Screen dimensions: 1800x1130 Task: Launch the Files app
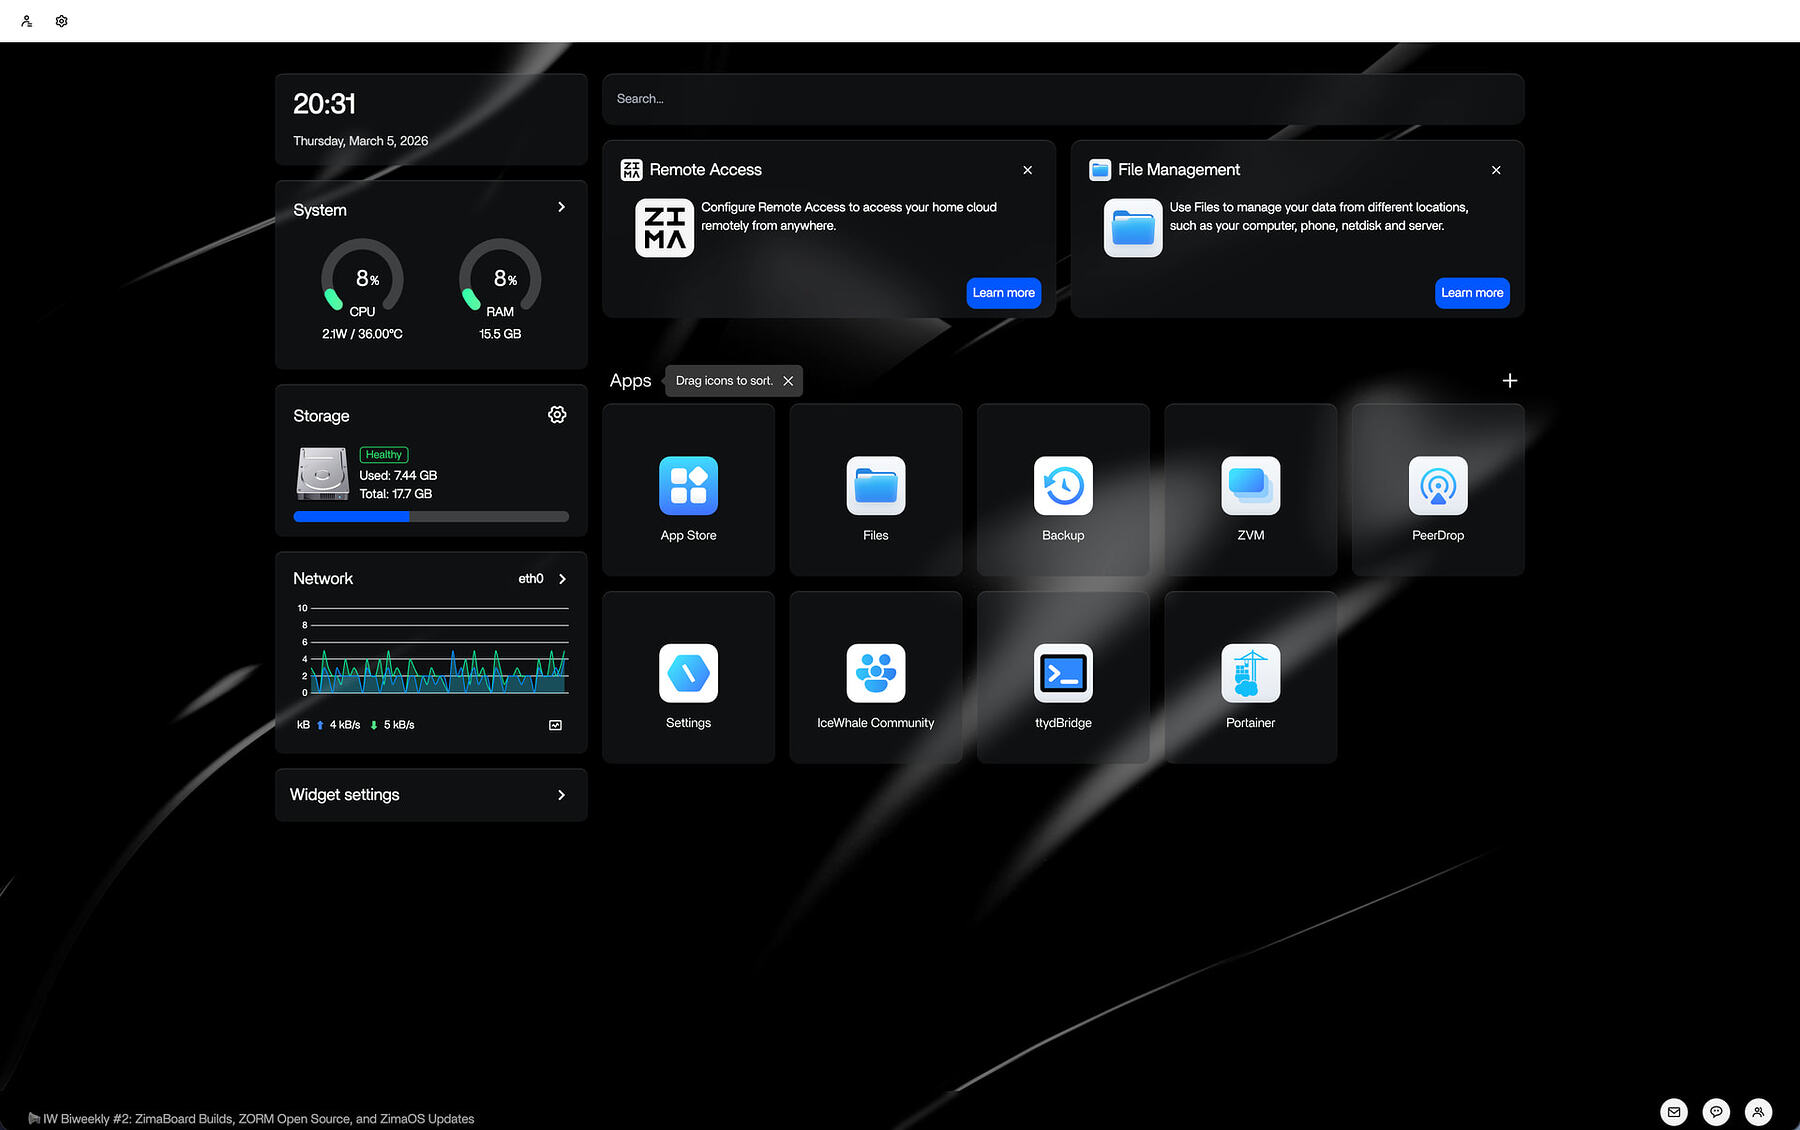tap(875, 487)
